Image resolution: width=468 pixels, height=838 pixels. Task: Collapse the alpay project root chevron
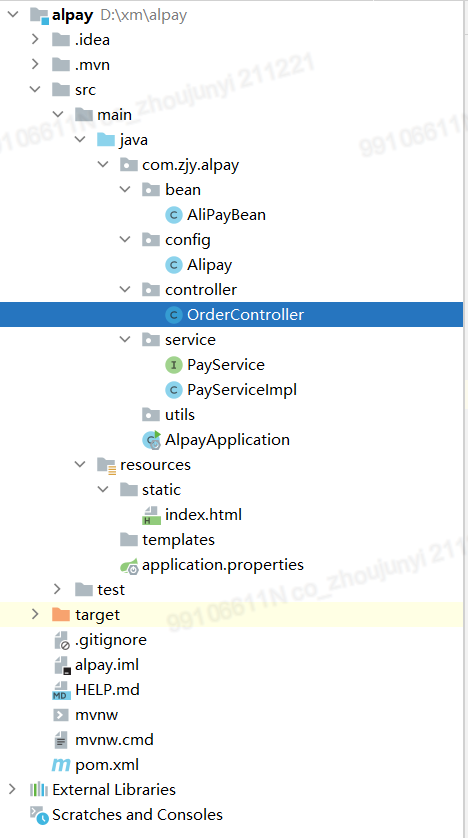(13, 15)
